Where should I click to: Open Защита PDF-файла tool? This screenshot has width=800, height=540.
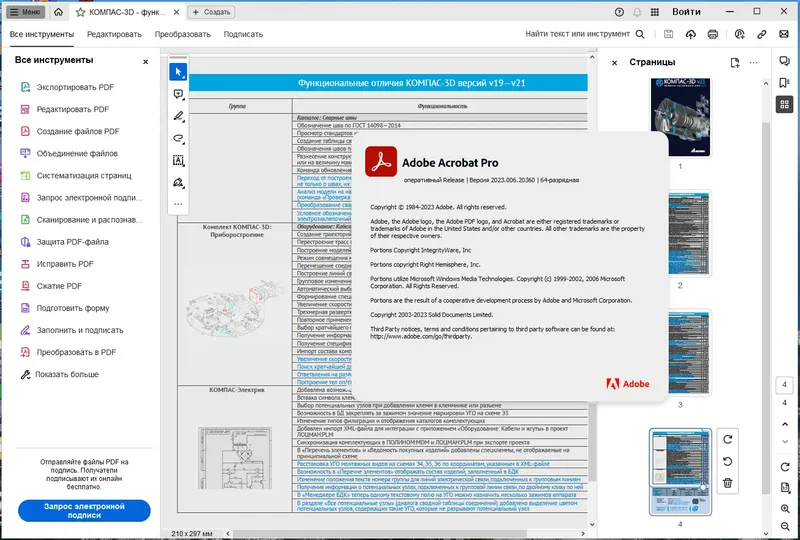point(64,242)
